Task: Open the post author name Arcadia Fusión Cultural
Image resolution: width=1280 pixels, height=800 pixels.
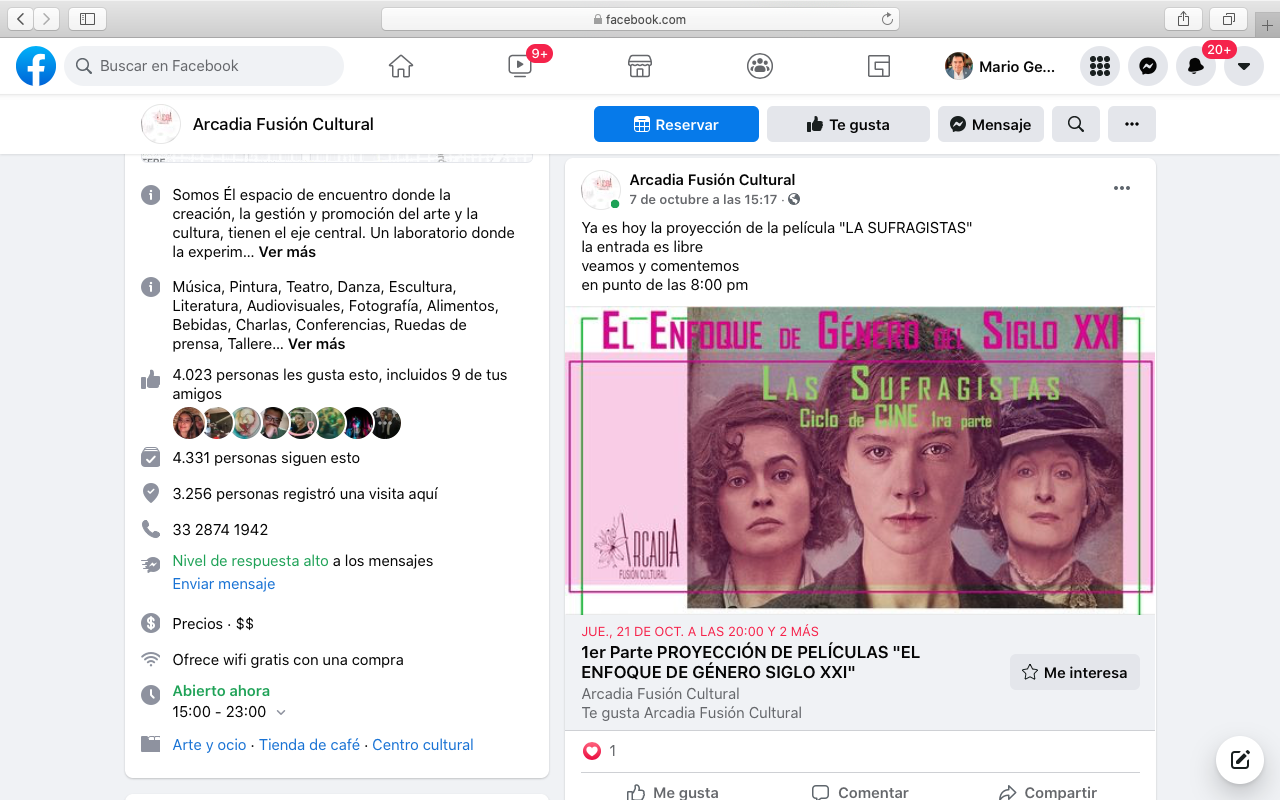Action: pyautogui.click(x=712, y=180)
